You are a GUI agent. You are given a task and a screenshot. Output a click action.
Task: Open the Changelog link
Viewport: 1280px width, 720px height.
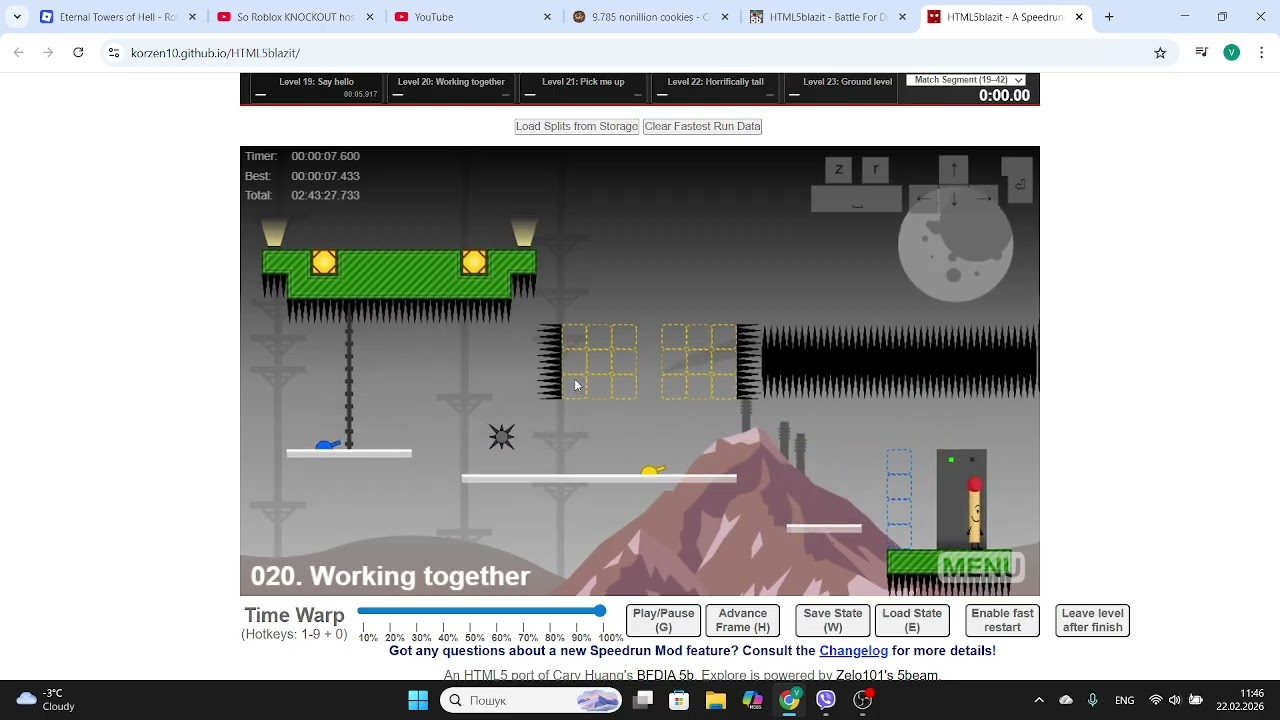[854, 651]
